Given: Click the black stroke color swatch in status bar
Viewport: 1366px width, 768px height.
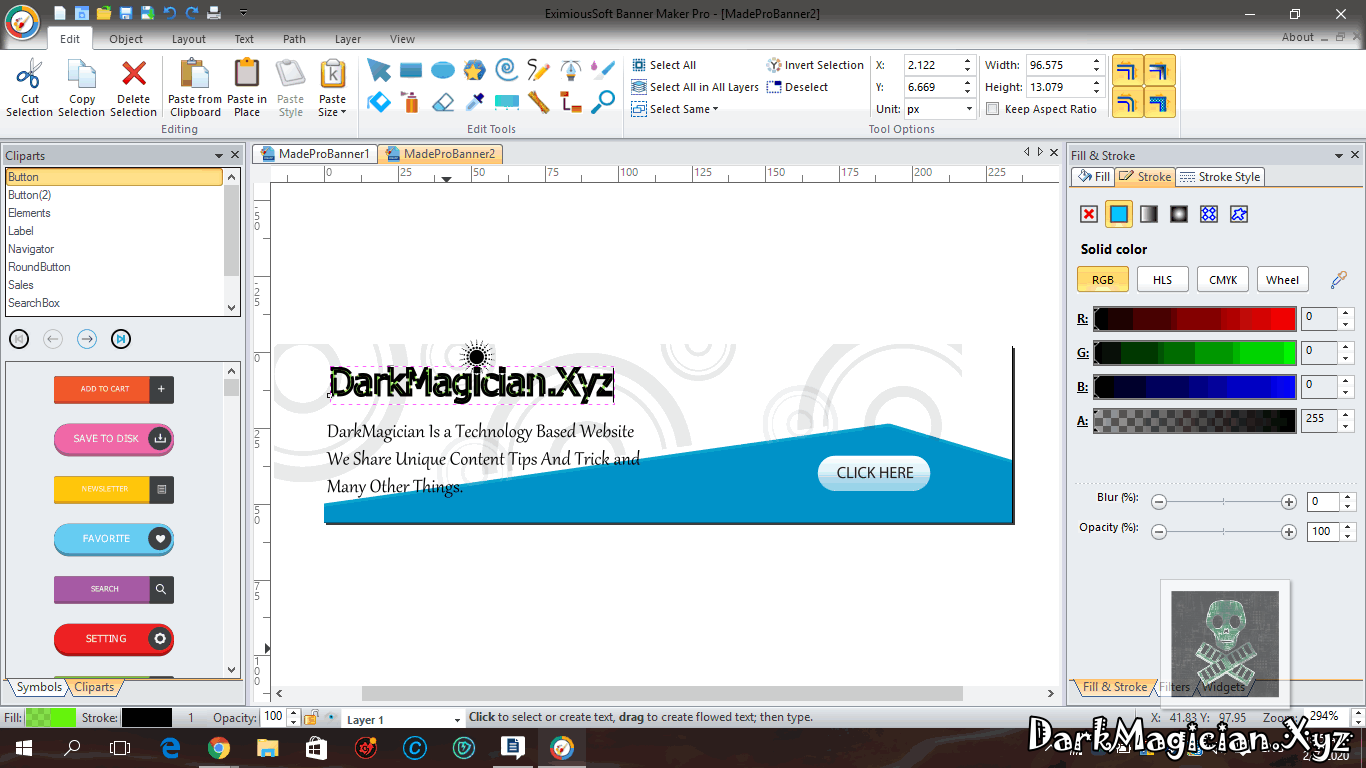Looking at the screenshot, I should point(147,718).
